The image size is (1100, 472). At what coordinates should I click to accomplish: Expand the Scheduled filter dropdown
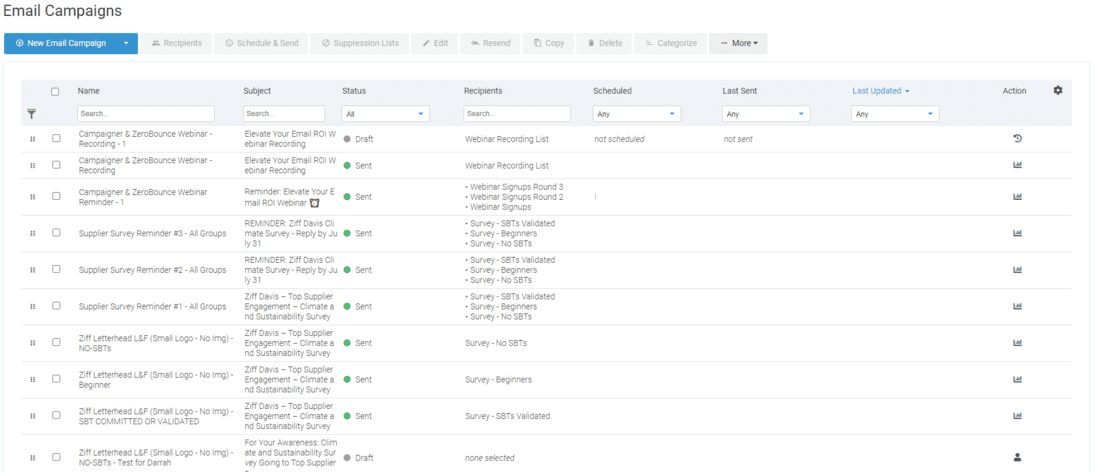click(x=636, y=114)
